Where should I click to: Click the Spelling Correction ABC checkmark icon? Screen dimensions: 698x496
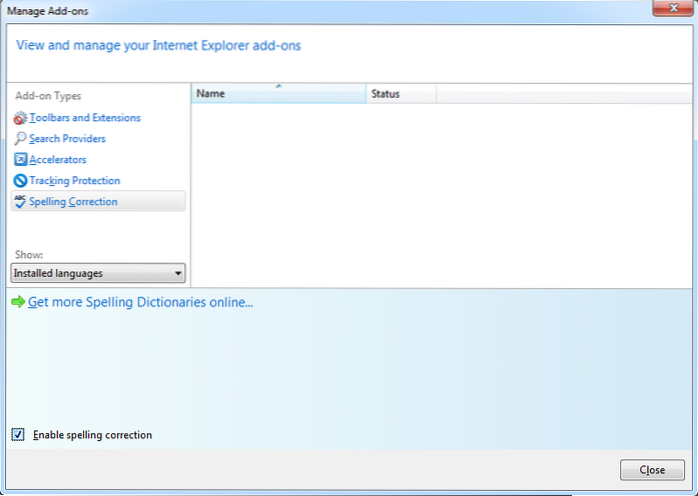coord(20,202)
